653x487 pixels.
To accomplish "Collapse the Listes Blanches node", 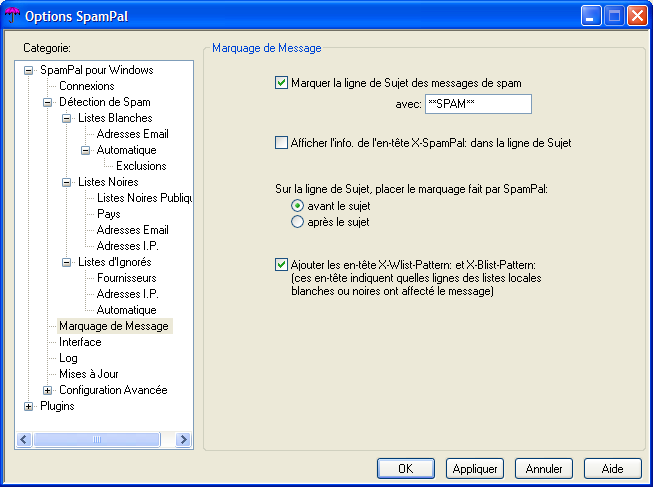I will point(67,118).
